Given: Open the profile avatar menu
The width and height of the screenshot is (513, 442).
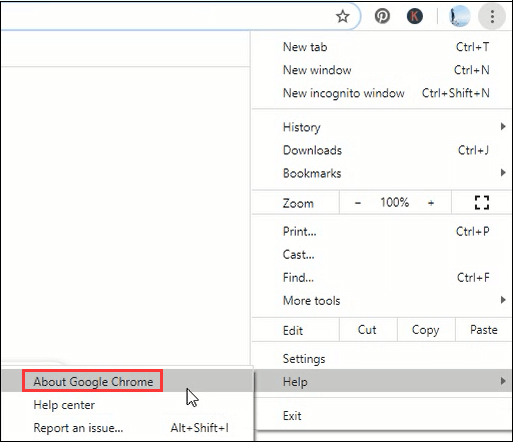Looking at the screenshot, I should 459,16.
